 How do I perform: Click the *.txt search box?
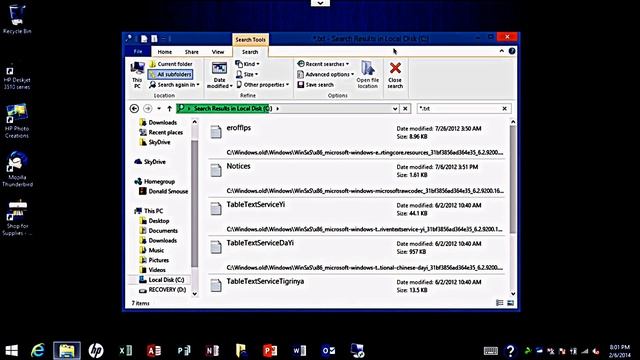459,109
